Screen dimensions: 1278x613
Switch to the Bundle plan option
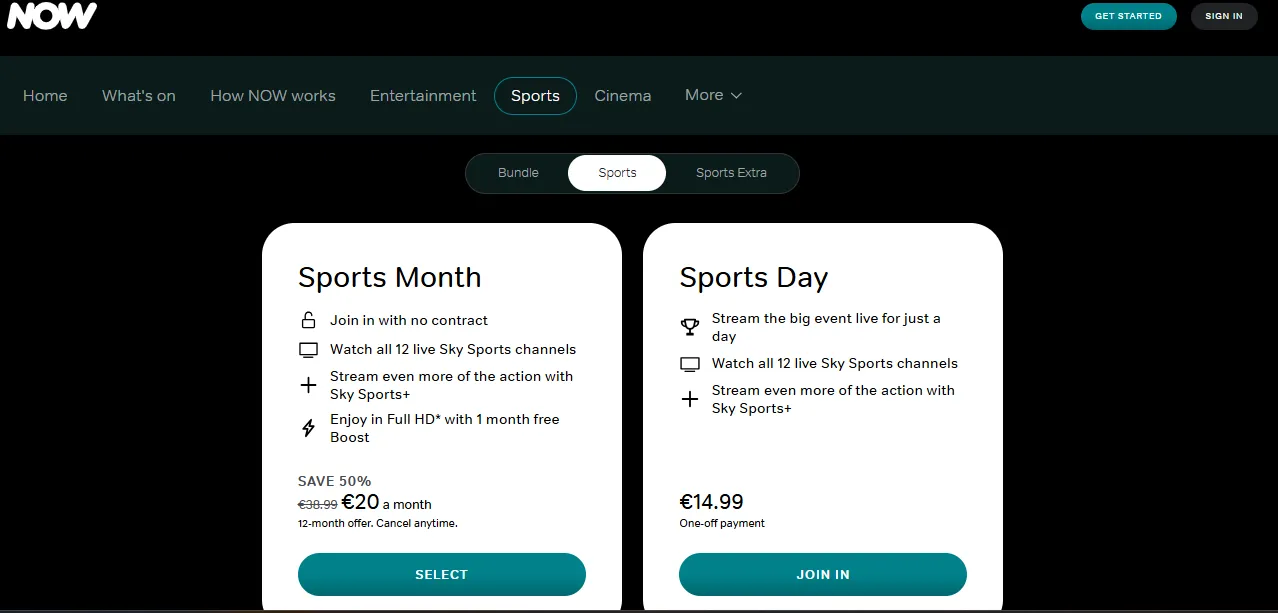point(518,173)
